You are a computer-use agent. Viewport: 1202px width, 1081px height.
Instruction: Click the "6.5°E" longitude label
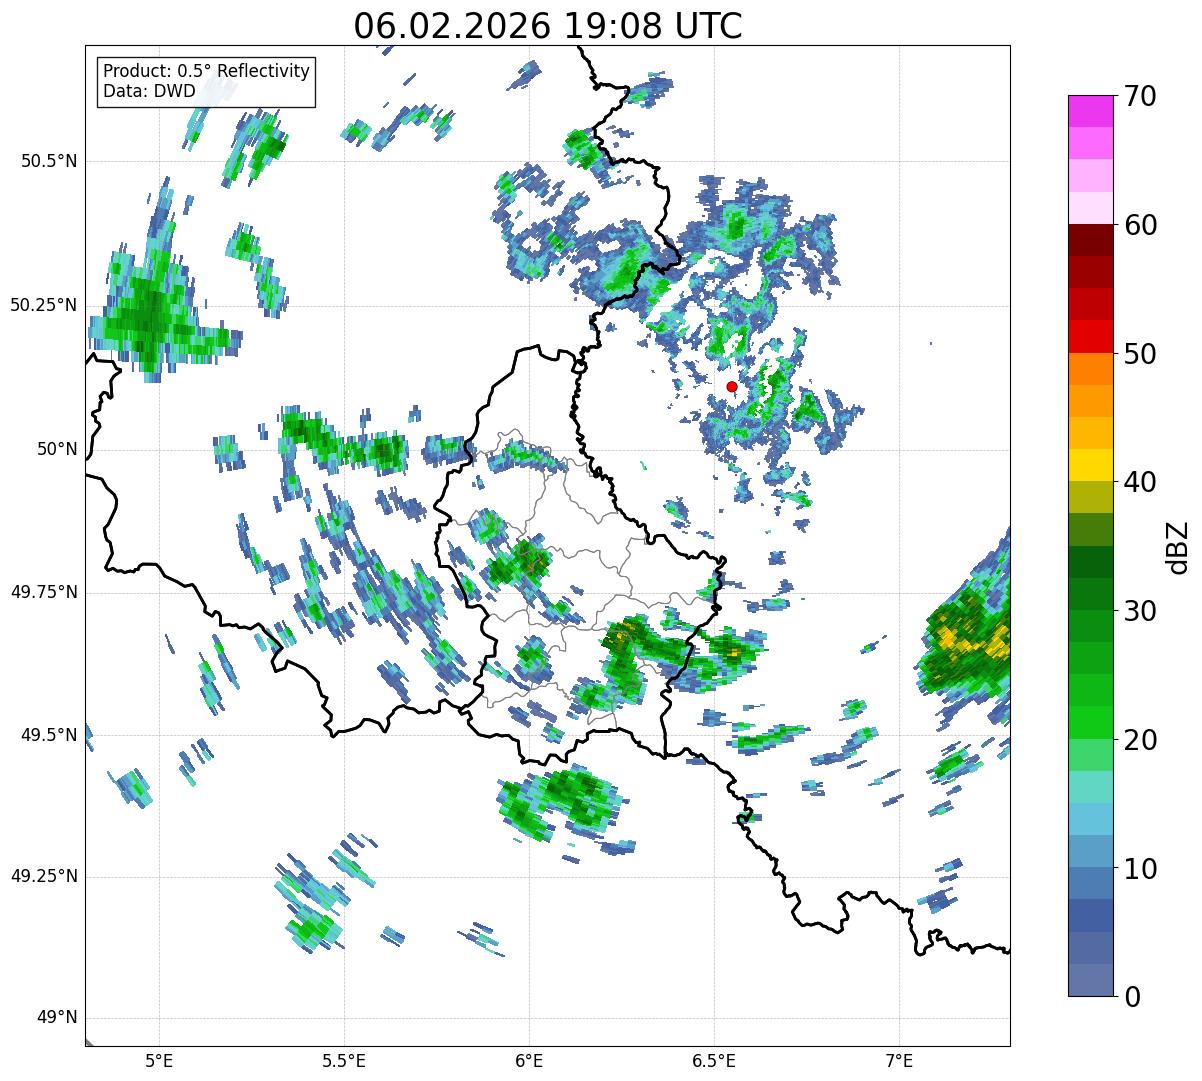coord(714,1060)
